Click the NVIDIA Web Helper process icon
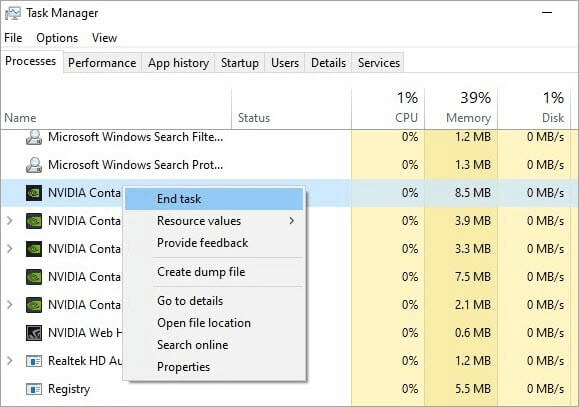The image size is (579, 407). click(x=34, y=333)
